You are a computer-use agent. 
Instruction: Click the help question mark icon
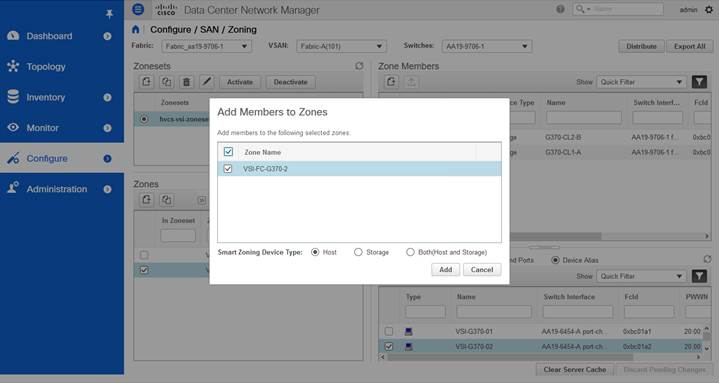pyautogui.click(x=560, y=9)
